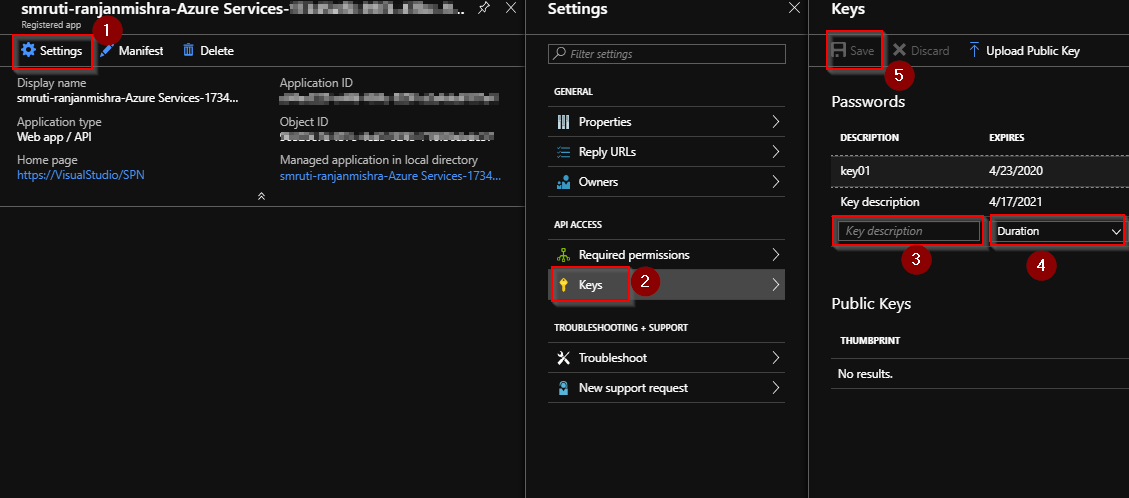
Task: Select the key01 password row
Action: 980,171
